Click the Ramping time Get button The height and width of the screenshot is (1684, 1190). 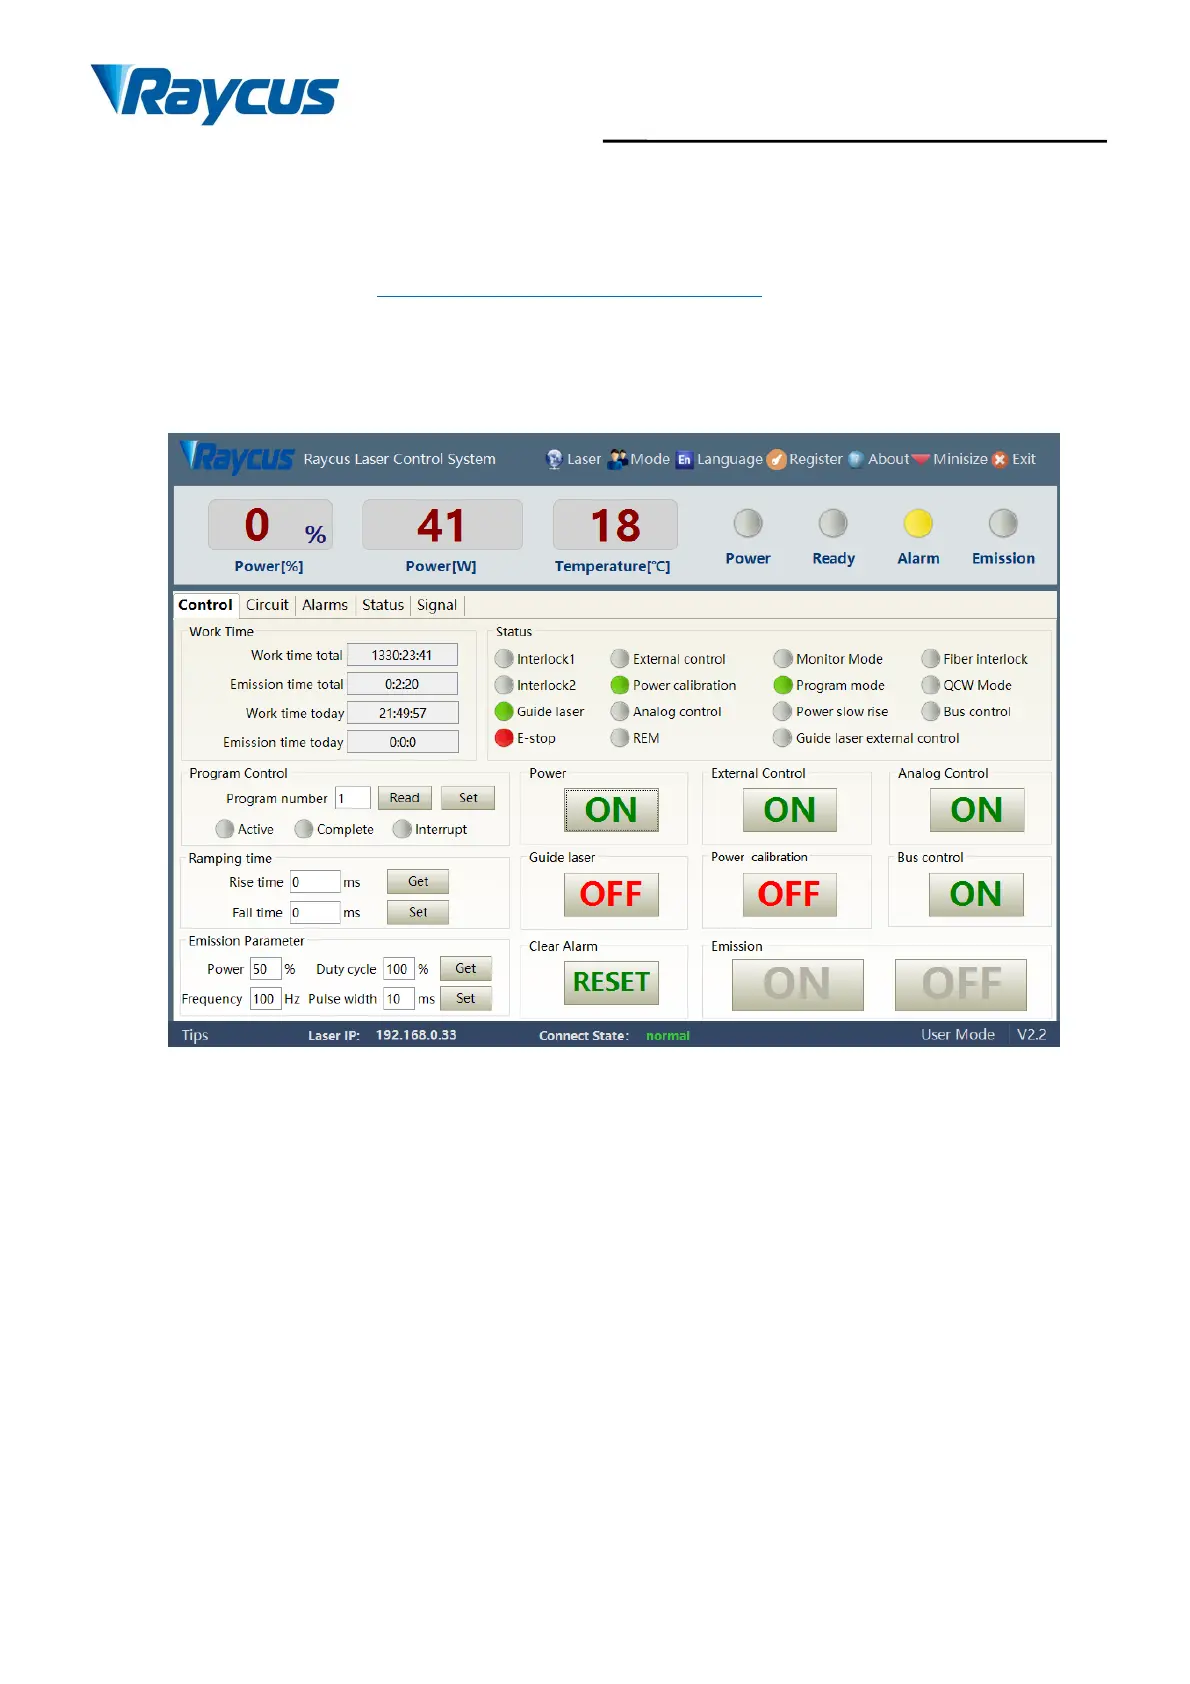click(x=418, y=882)
